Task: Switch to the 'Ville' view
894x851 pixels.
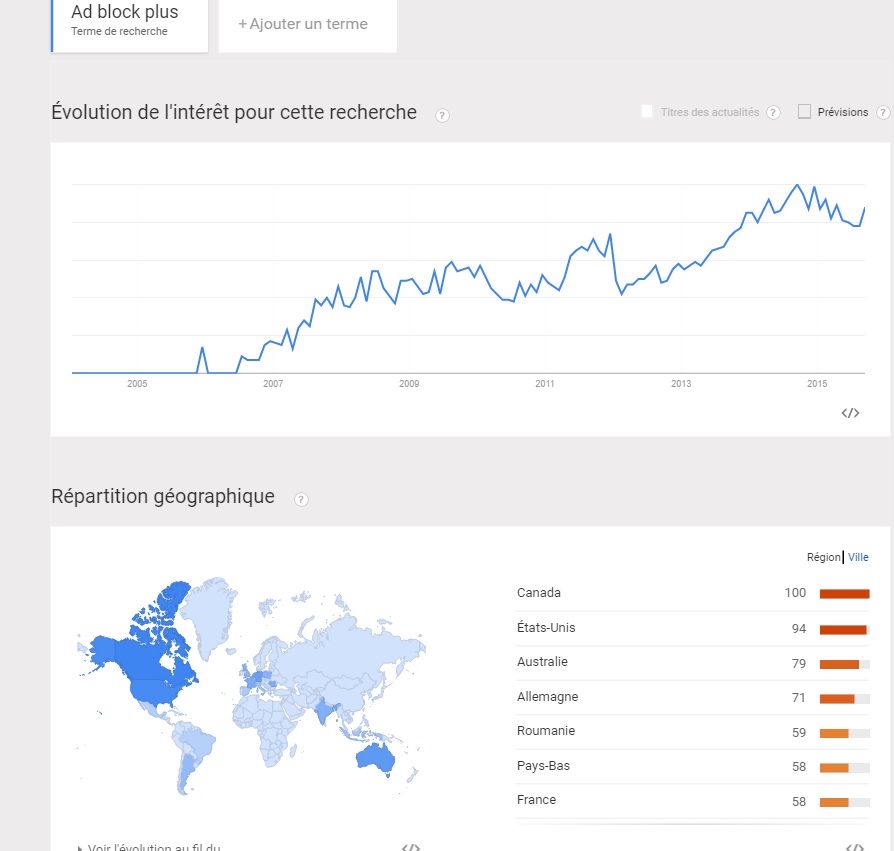Action: 858,557
